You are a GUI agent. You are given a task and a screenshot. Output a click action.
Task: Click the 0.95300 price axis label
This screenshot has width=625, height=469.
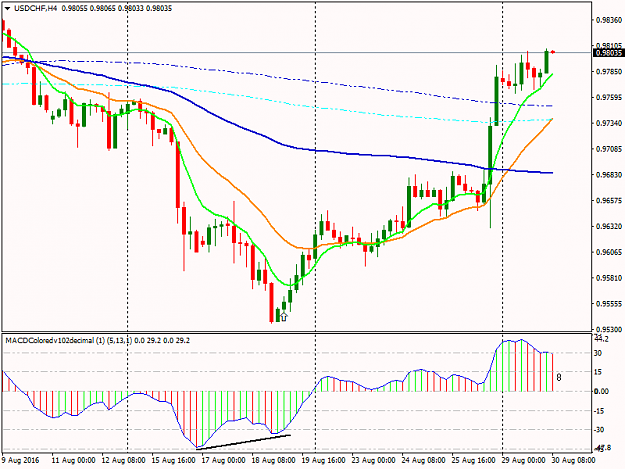(x=609, y=330)
